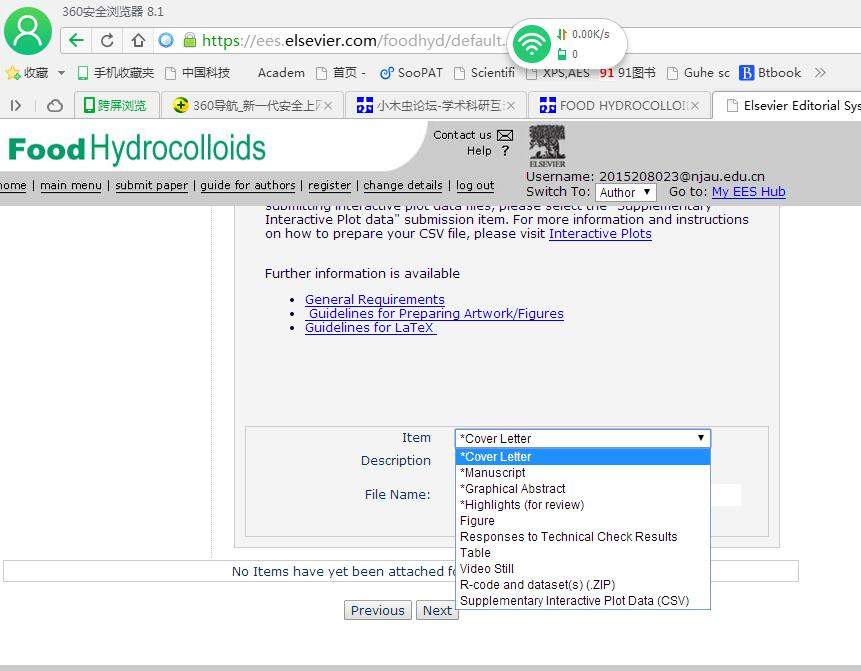Close the 360导航 tab
The width and height of the screenshot is (861, 671).
pos(328,105)
